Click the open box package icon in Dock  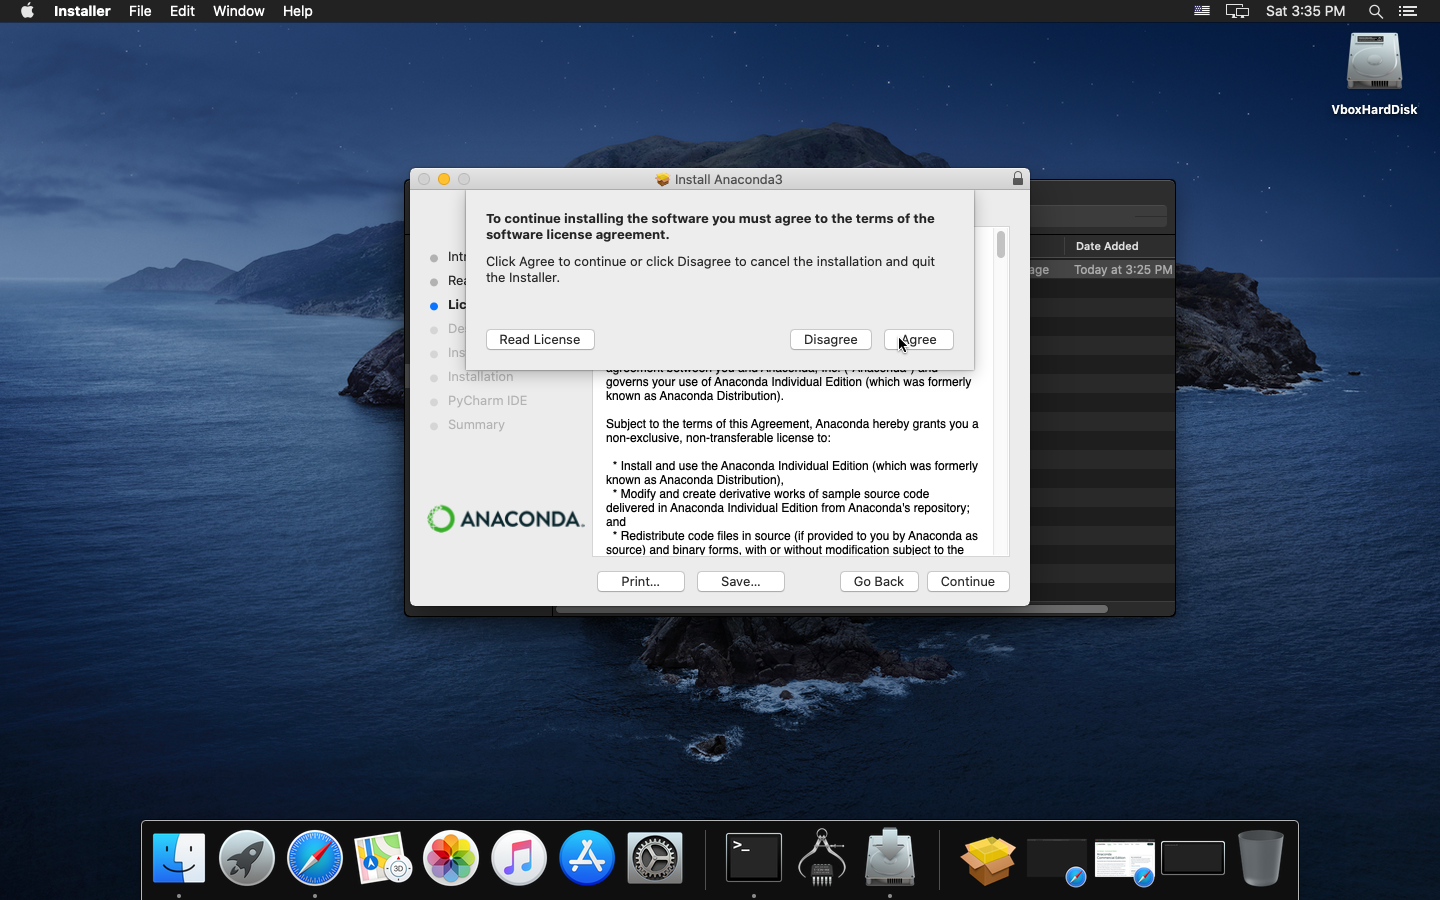pos(988,860)
